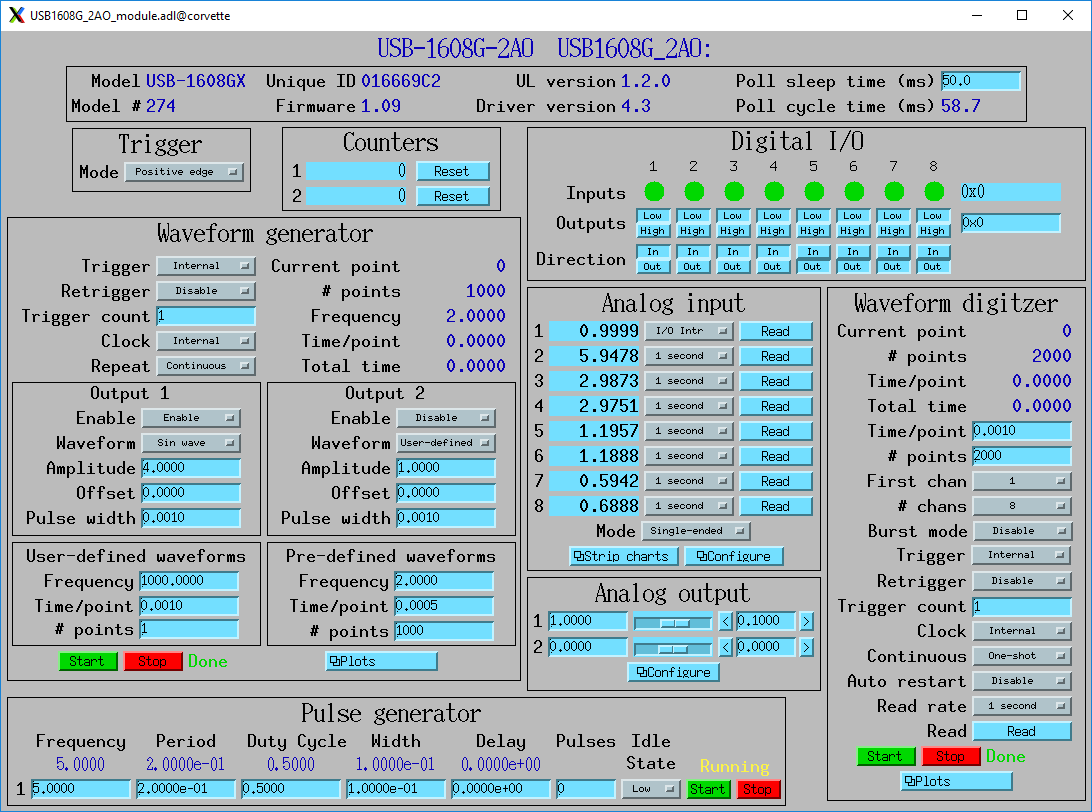This screenshot has height=812, width=1092.
Task: Adjust analog output 1 slider
Action: tap(673, 622)
